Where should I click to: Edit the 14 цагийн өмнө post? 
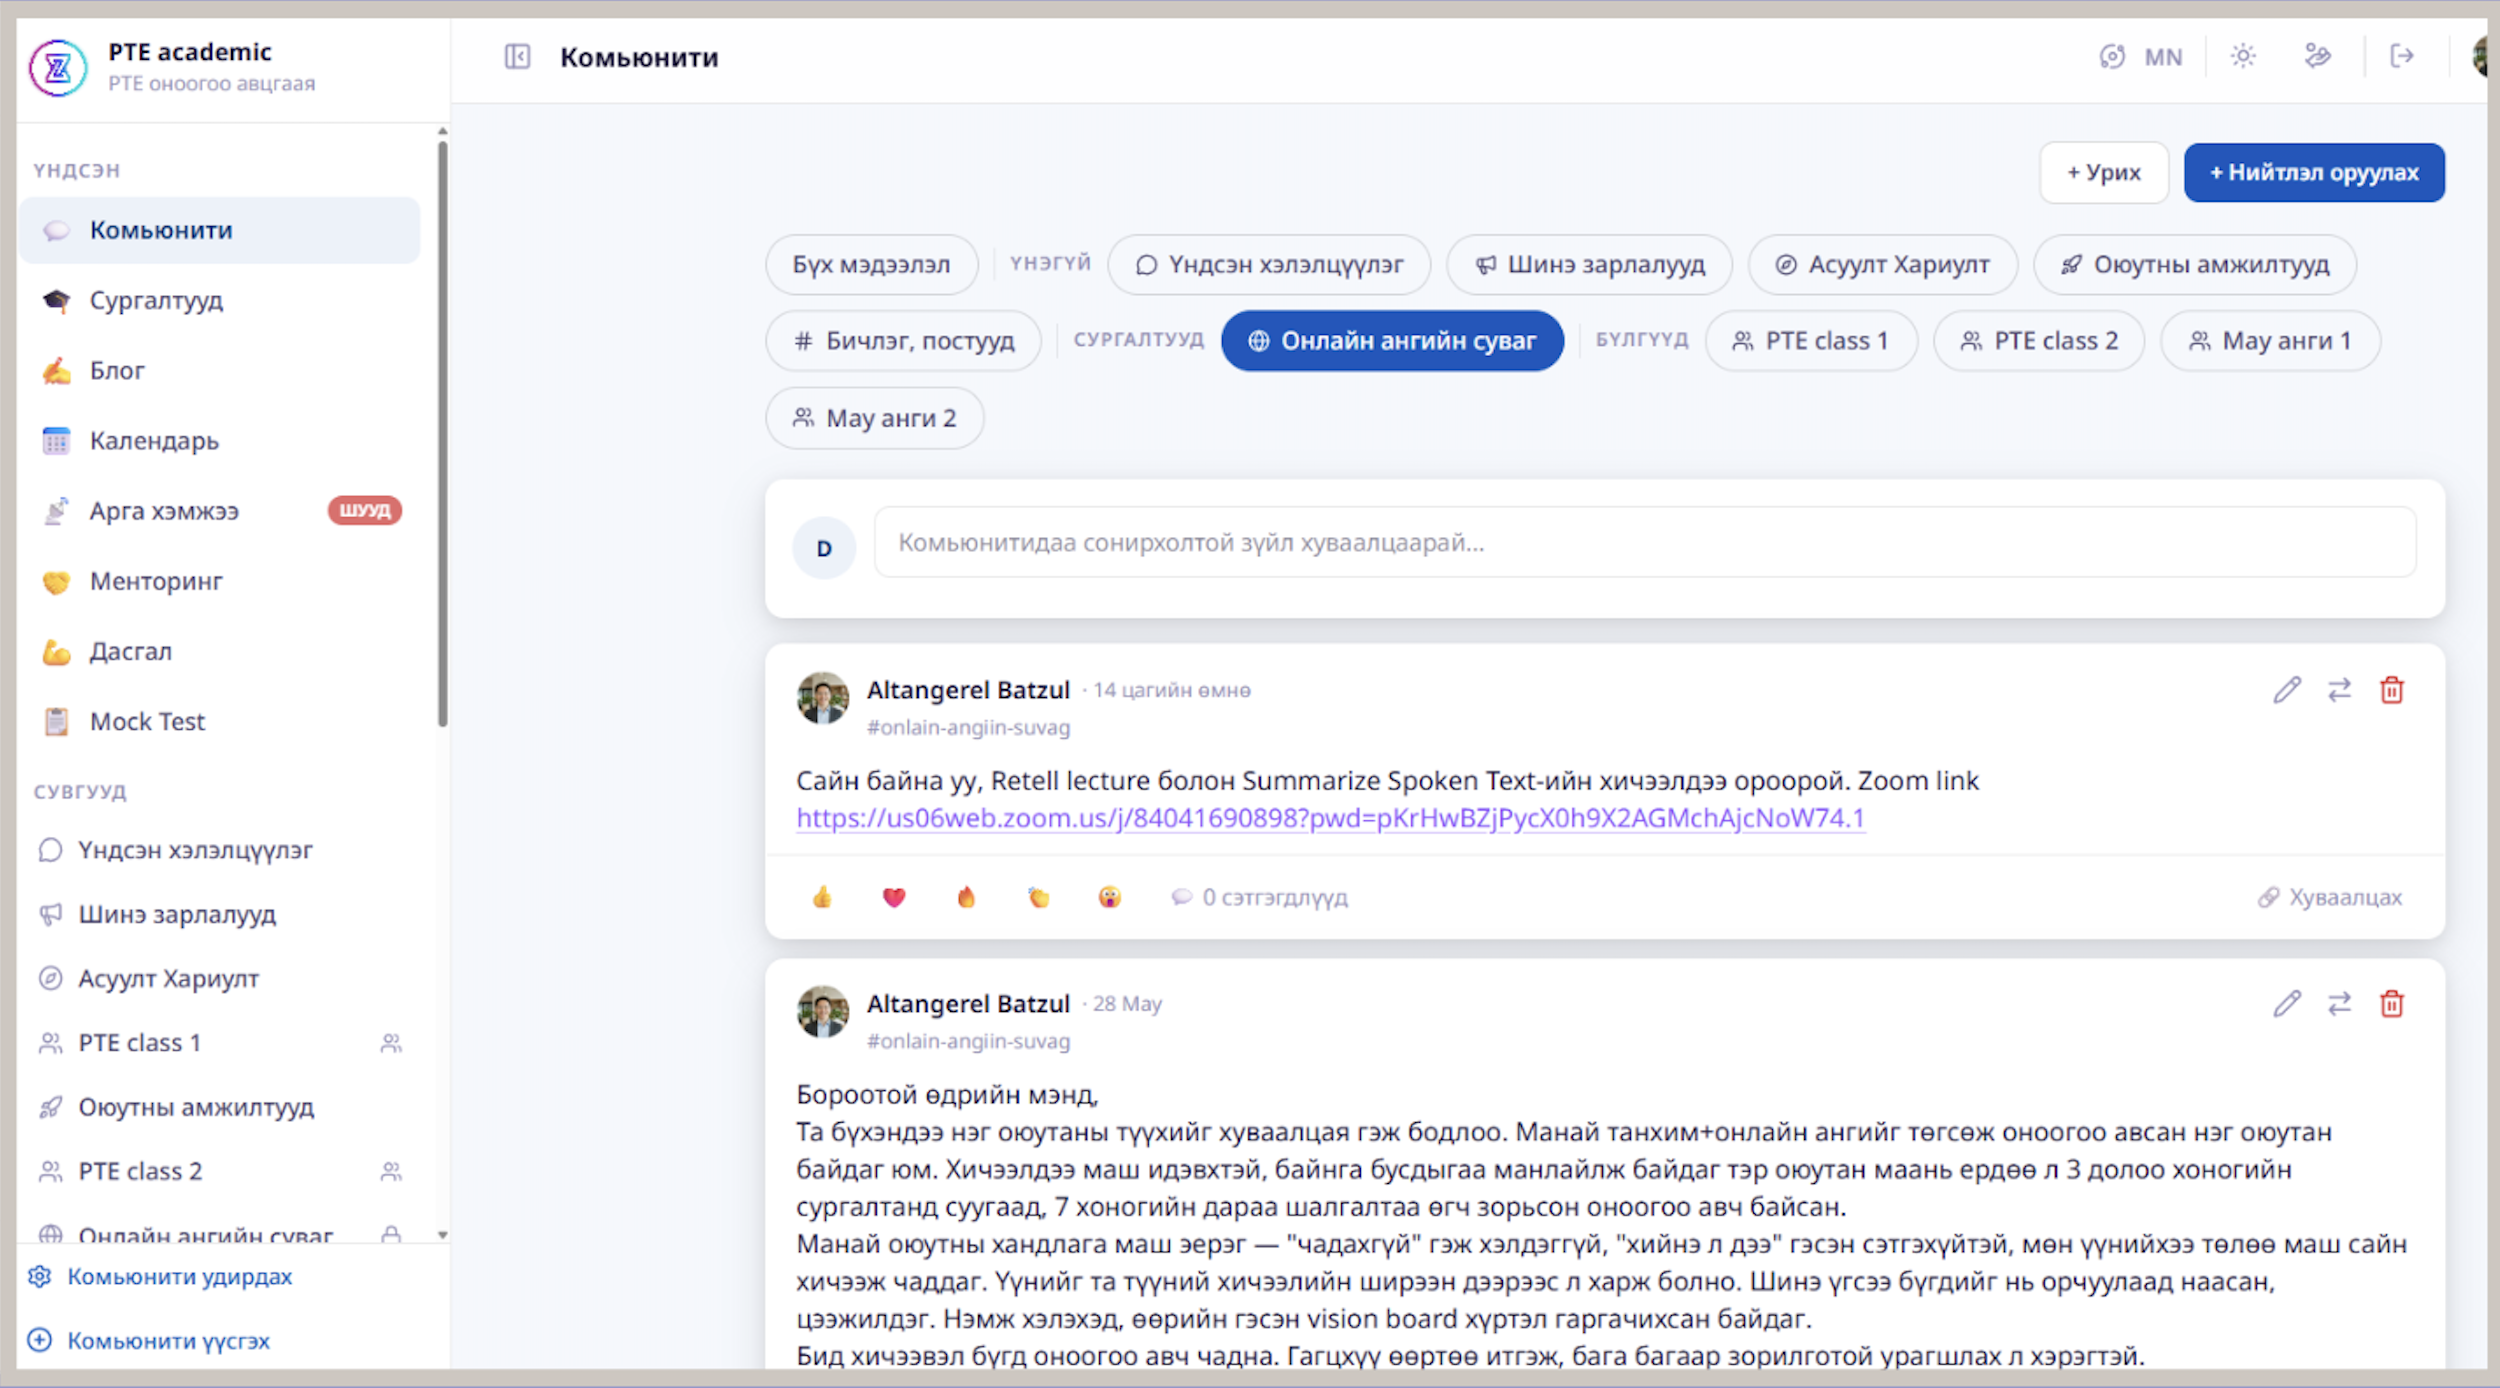point(2287,690)
